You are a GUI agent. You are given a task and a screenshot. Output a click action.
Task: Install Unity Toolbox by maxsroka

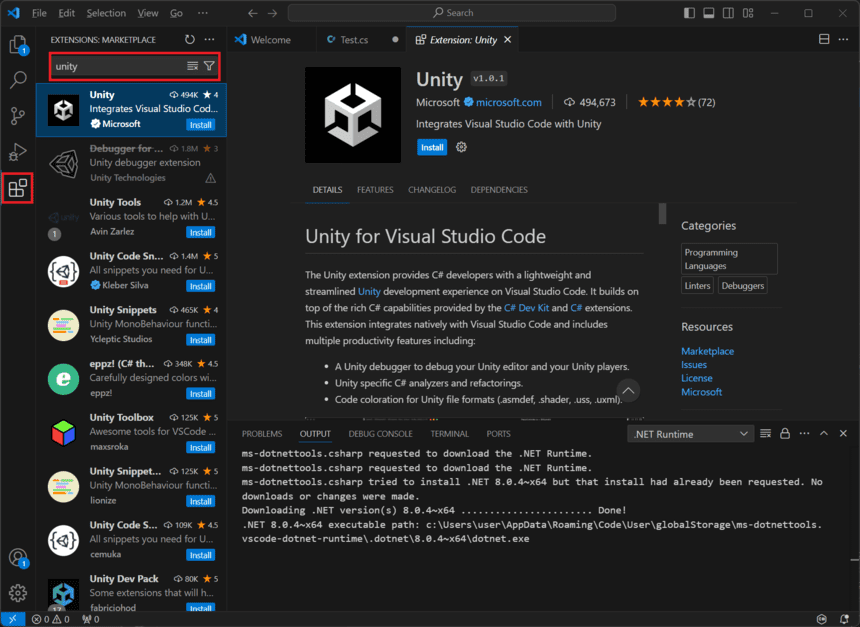pyautogui.click(x=201, y=448)
